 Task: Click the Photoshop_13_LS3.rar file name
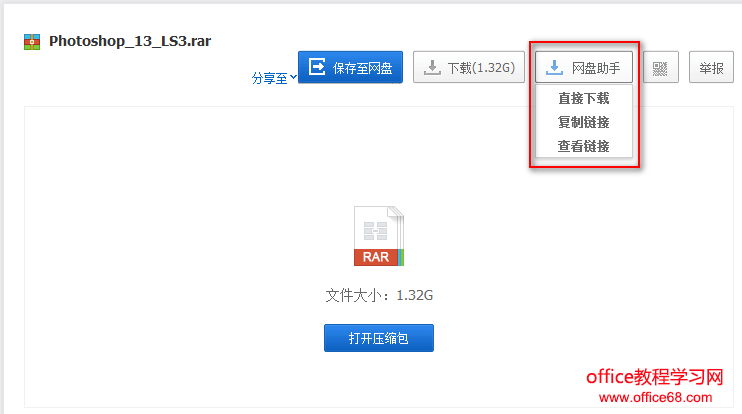tap(130, 42)
